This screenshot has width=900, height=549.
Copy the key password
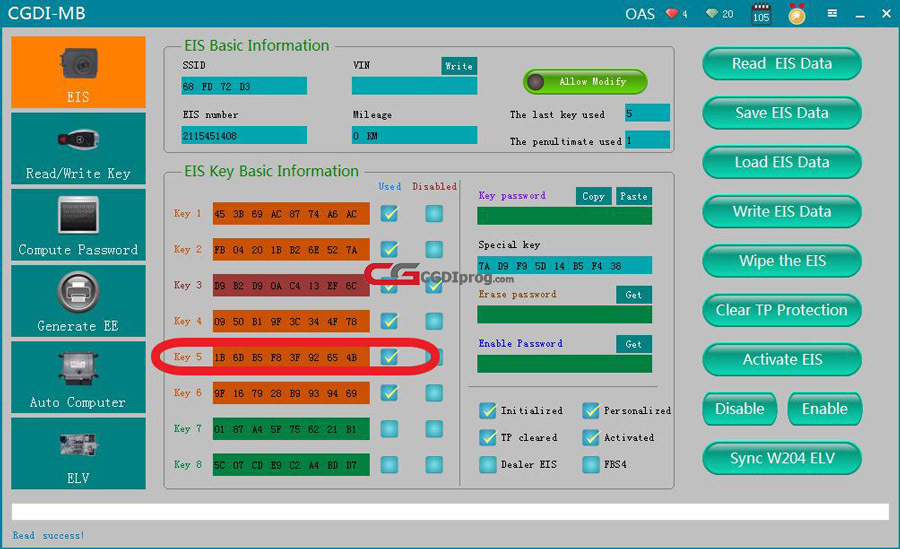point(593,196)
